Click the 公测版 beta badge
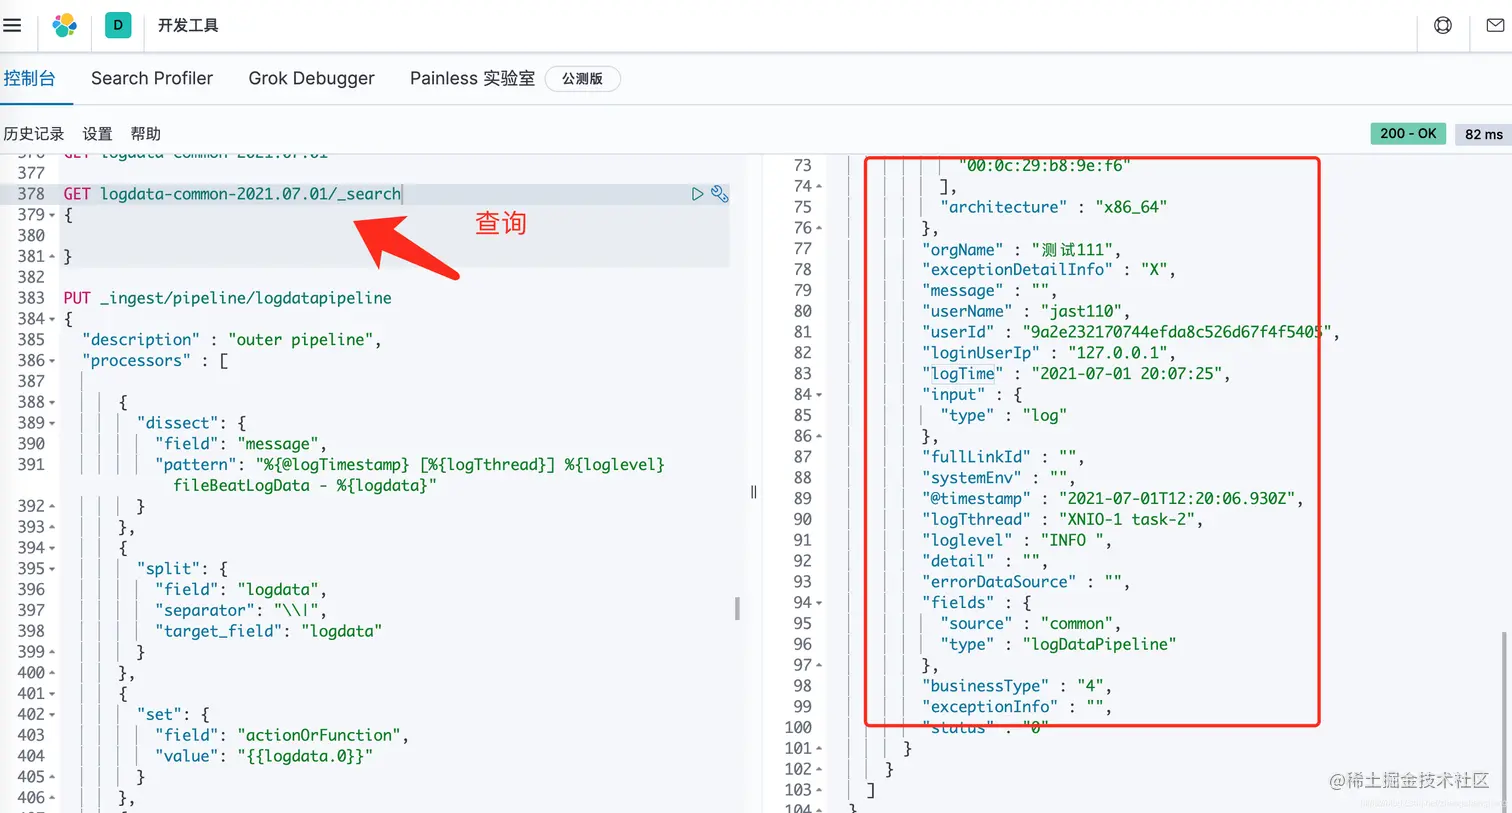This screenshot has height=813, width=1512. [x=582, y=79]
